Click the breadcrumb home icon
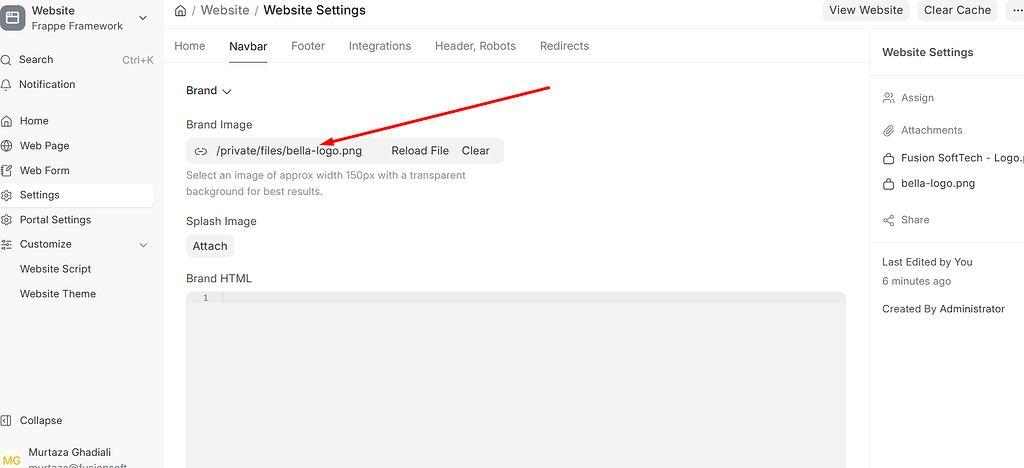This screenshot has width=1024, height=468. coord(180,10)
